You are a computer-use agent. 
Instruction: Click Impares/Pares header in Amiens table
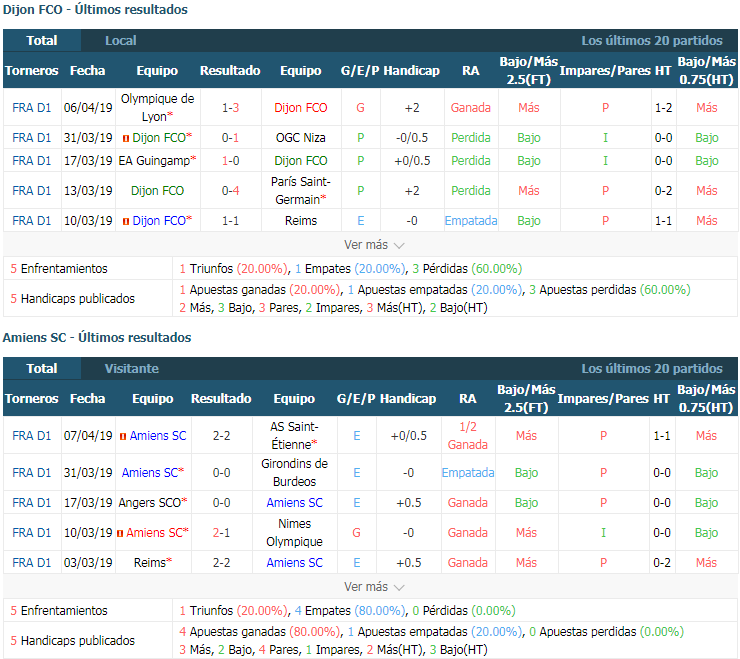pyautogui.click(x=602, y=398)
